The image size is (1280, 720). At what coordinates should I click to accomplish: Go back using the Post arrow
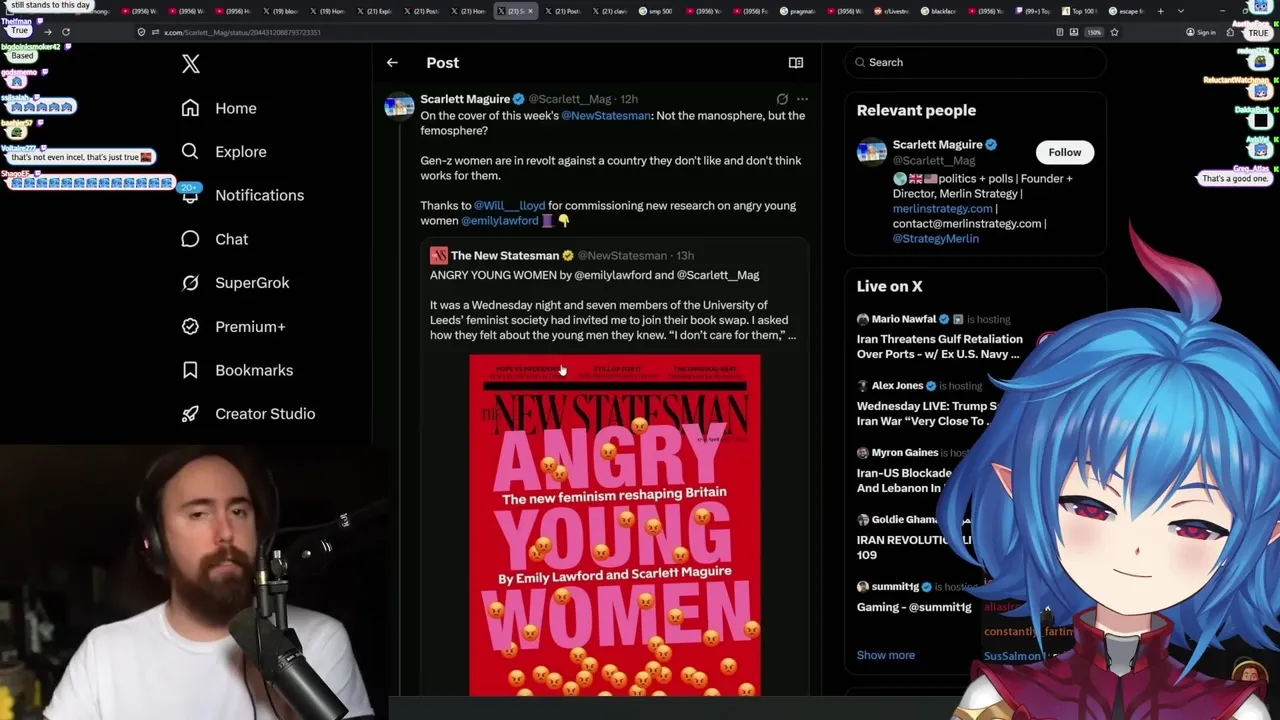point(392,63)
